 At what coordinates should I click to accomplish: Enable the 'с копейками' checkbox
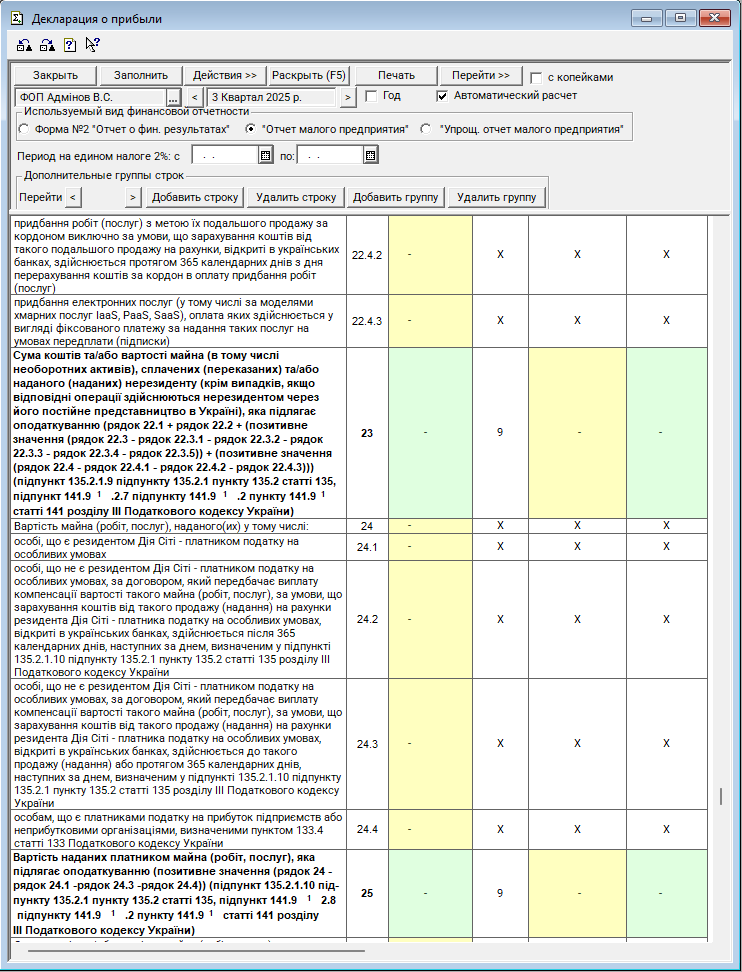(537, 77)
